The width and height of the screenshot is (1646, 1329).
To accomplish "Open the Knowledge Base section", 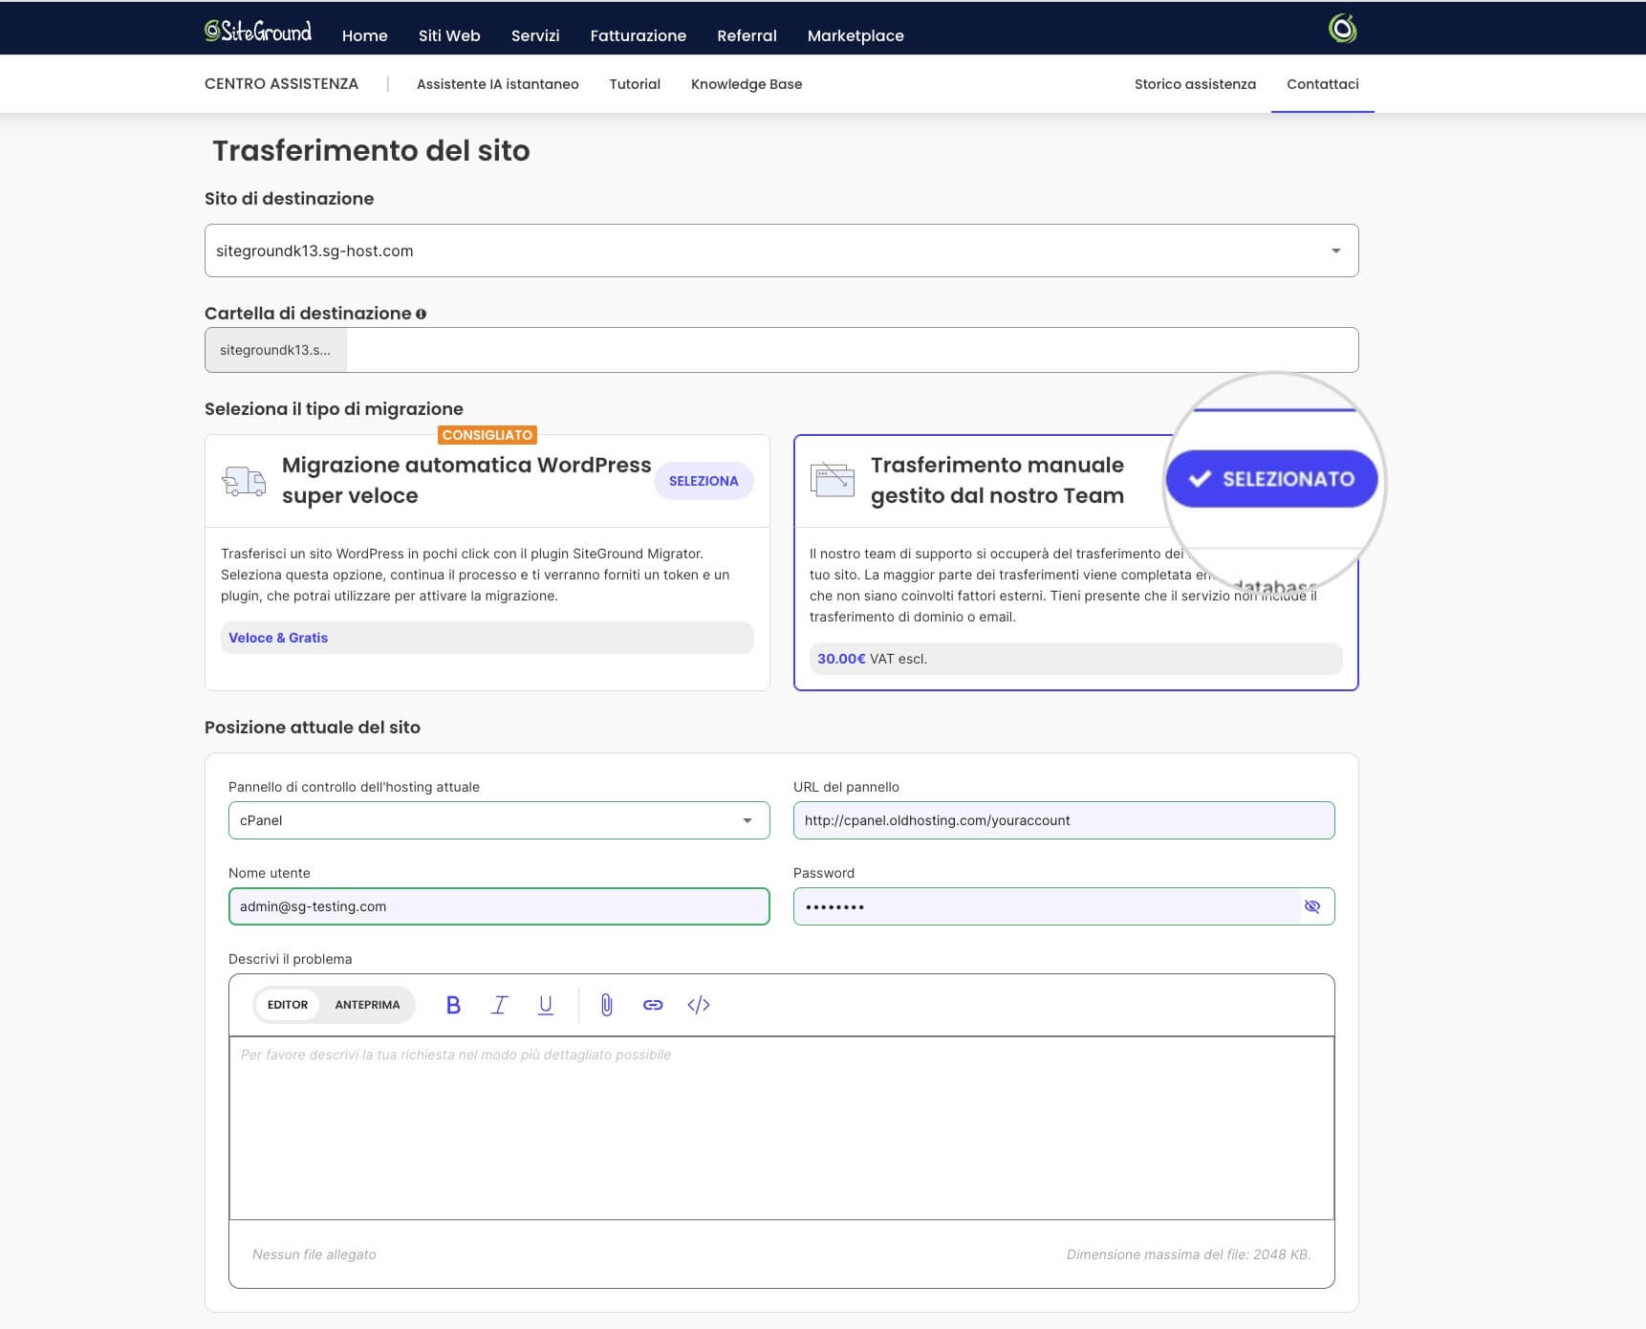I will click(746, 84).
